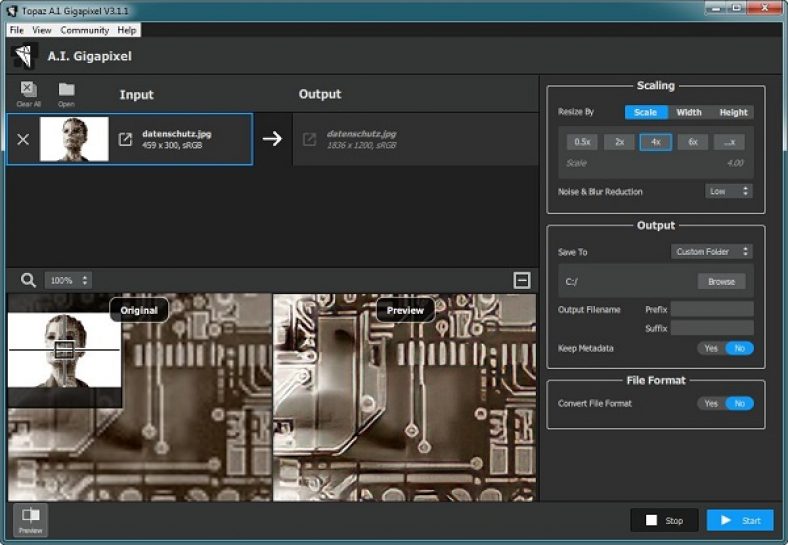Collapse preview panel with minus icon
The width and height of the screenshot is (788, 545).
click(x=521, y=281)
